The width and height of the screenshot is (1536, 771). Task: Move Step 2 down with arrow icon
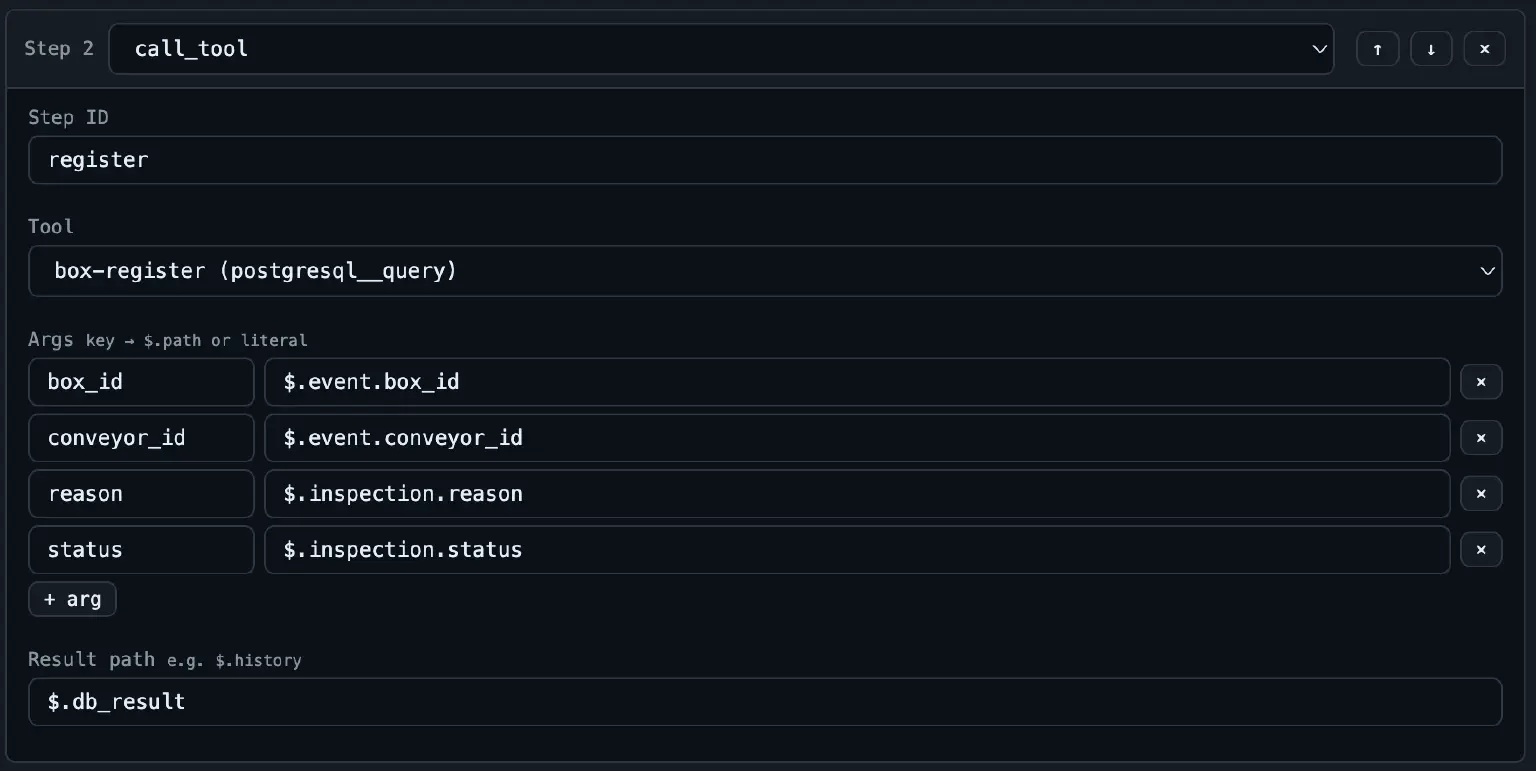point(1431,49)
